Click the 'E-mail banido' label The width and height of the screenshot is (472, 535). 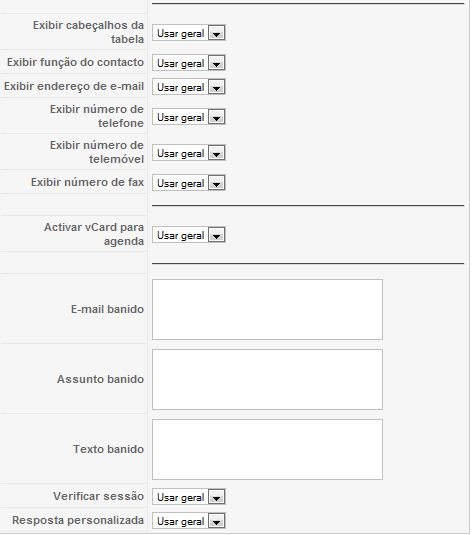[107, 309]
